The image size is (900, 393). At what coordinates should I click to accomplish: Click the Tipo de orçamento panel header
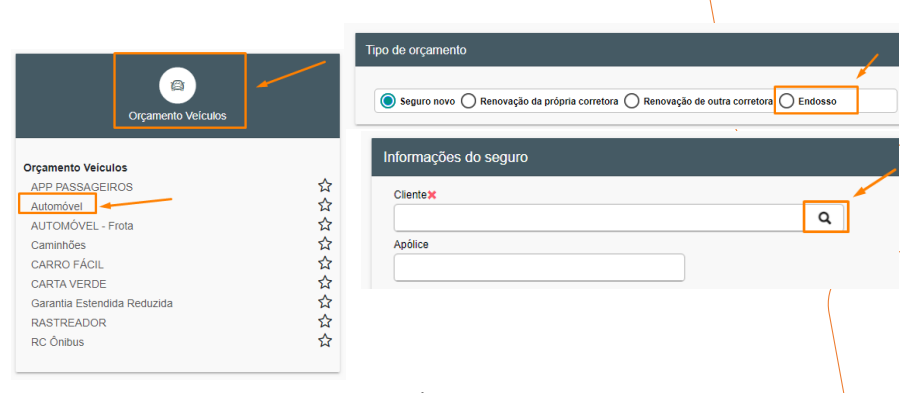coord(627,50)
